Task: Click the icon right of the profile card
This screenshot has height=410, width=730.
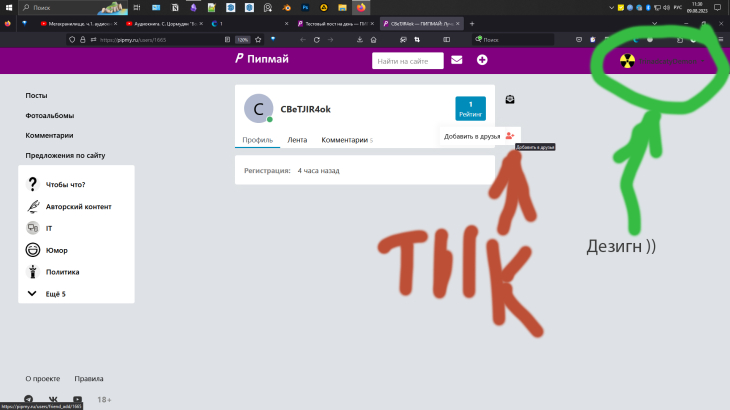Action: [510, 99]
